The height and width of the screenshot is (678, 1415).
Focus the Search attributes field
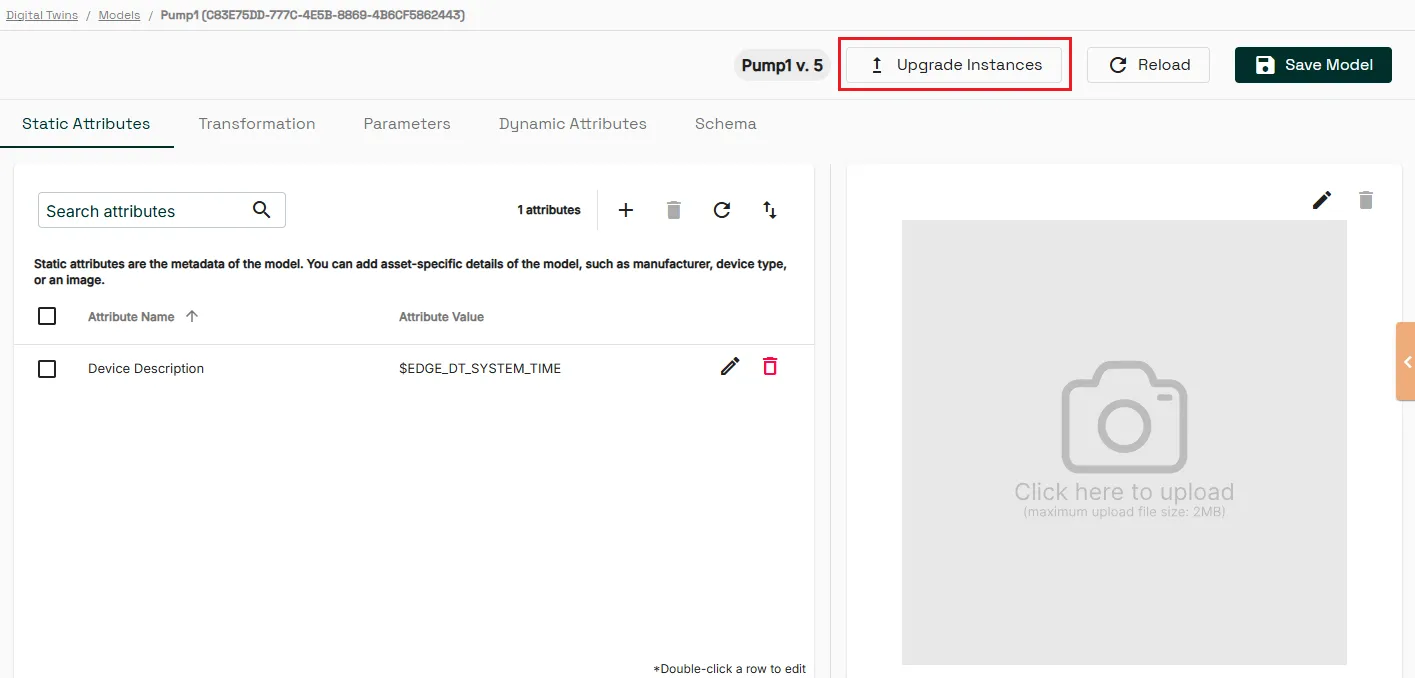pyautogui.click(x=162, y=210)
